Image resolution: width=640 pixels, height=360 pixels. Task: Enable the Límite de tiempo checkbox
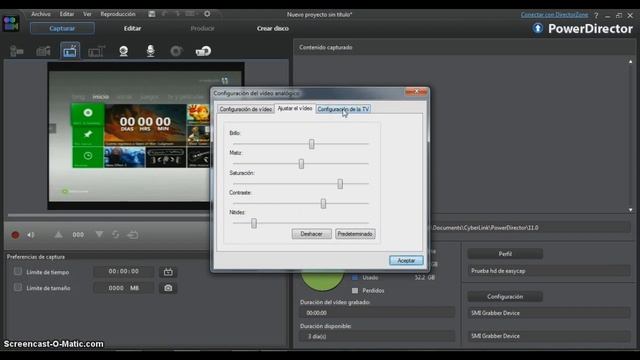pos(18,271)
